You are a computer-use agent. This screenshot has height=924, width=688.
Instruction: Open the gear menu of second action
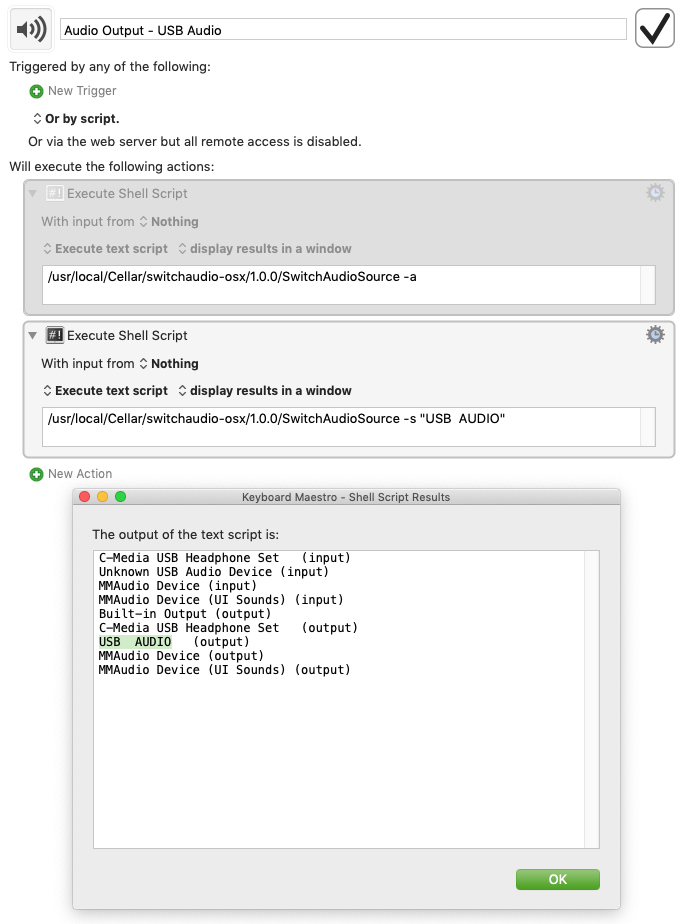[655, 335]
